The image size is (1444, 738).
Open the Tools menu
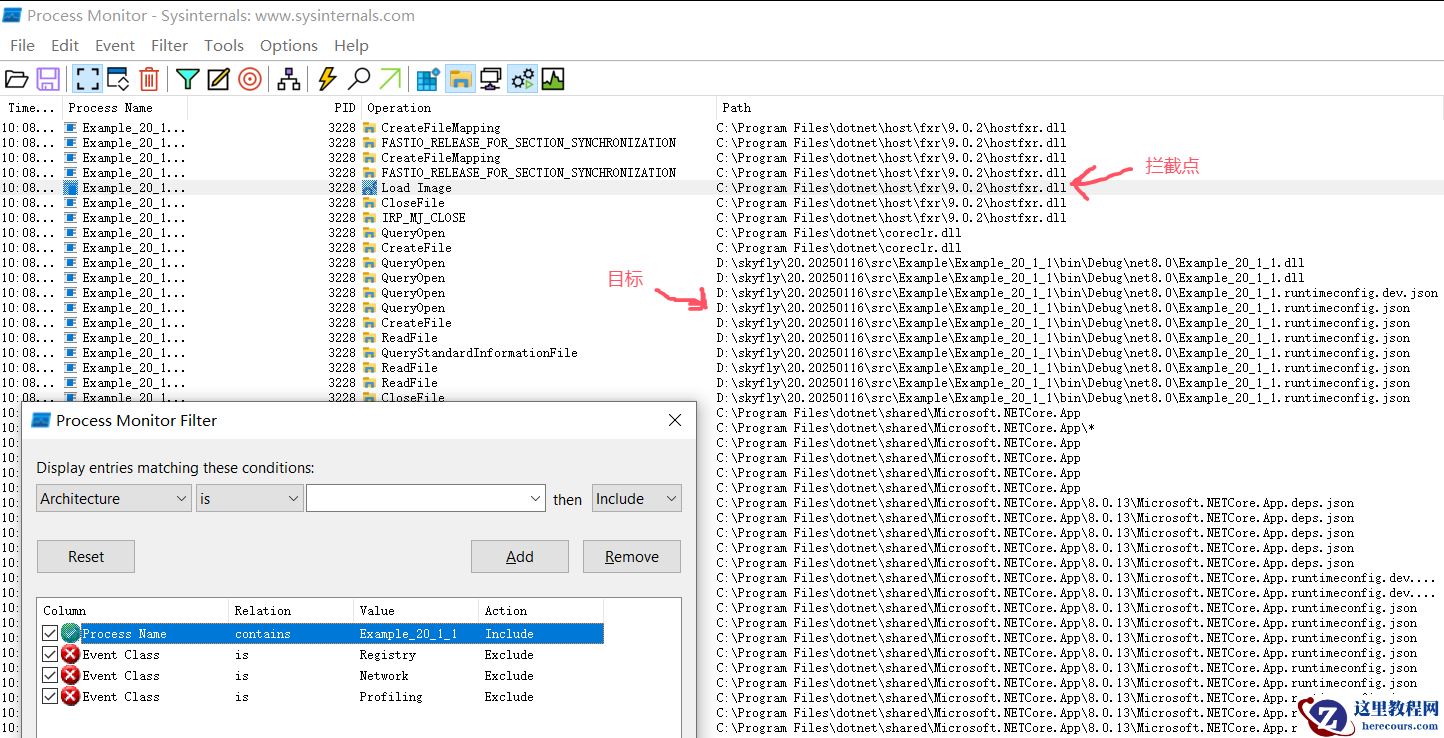point(224,45)
